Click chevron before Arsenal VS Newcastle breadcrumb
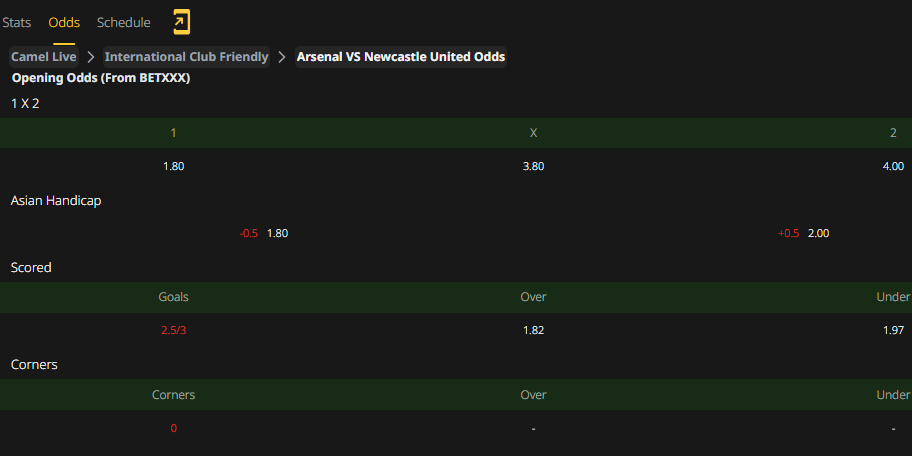 [282, 57]
